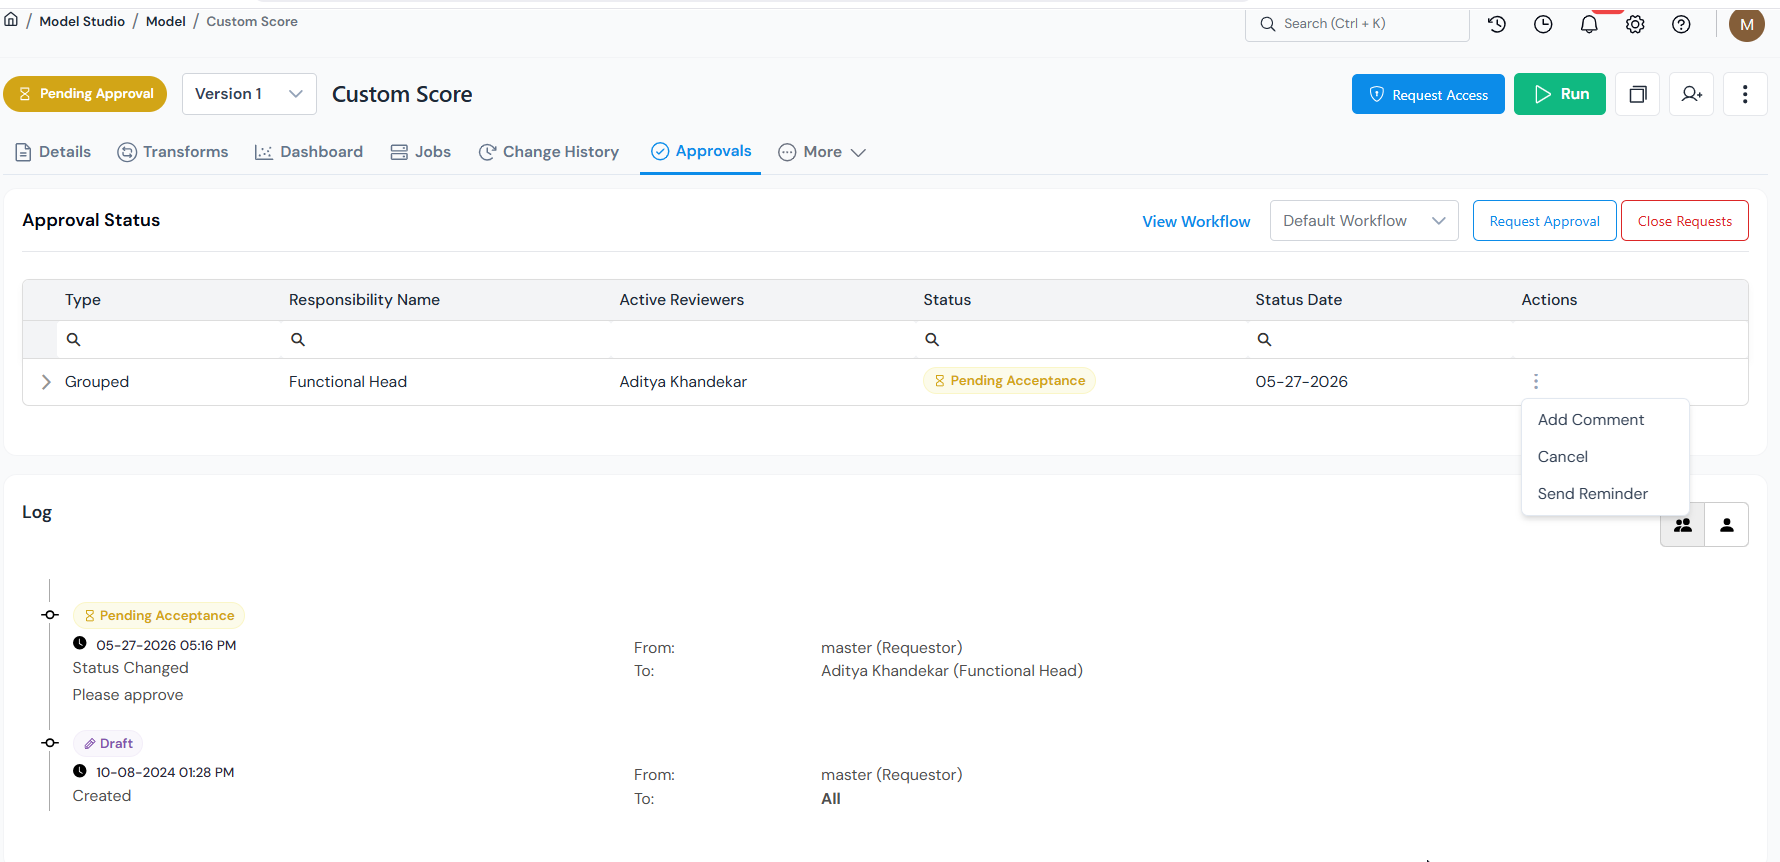Click the 05-27-2026 status date cell
Screen dimensions: 1780x862
pos(1301,382)
